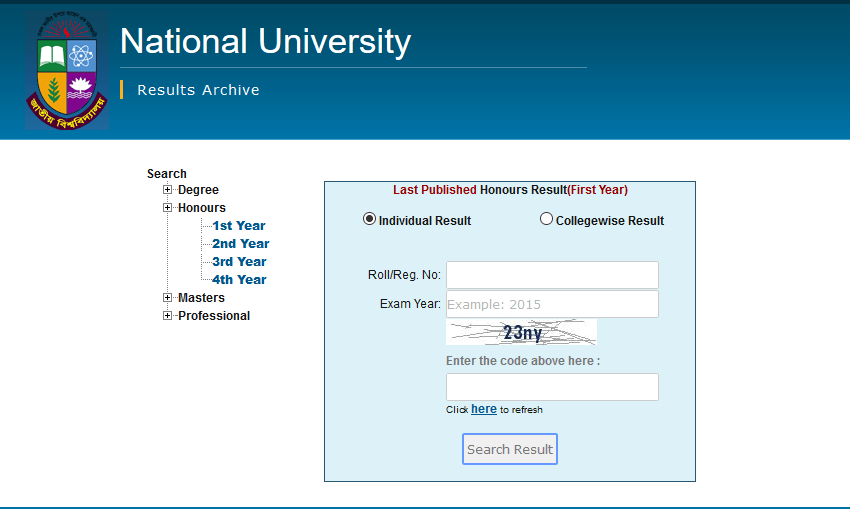Viewport: 850px width, 509px height.
Task: Open the 1st Year Honours results
Action: (238, 226)
